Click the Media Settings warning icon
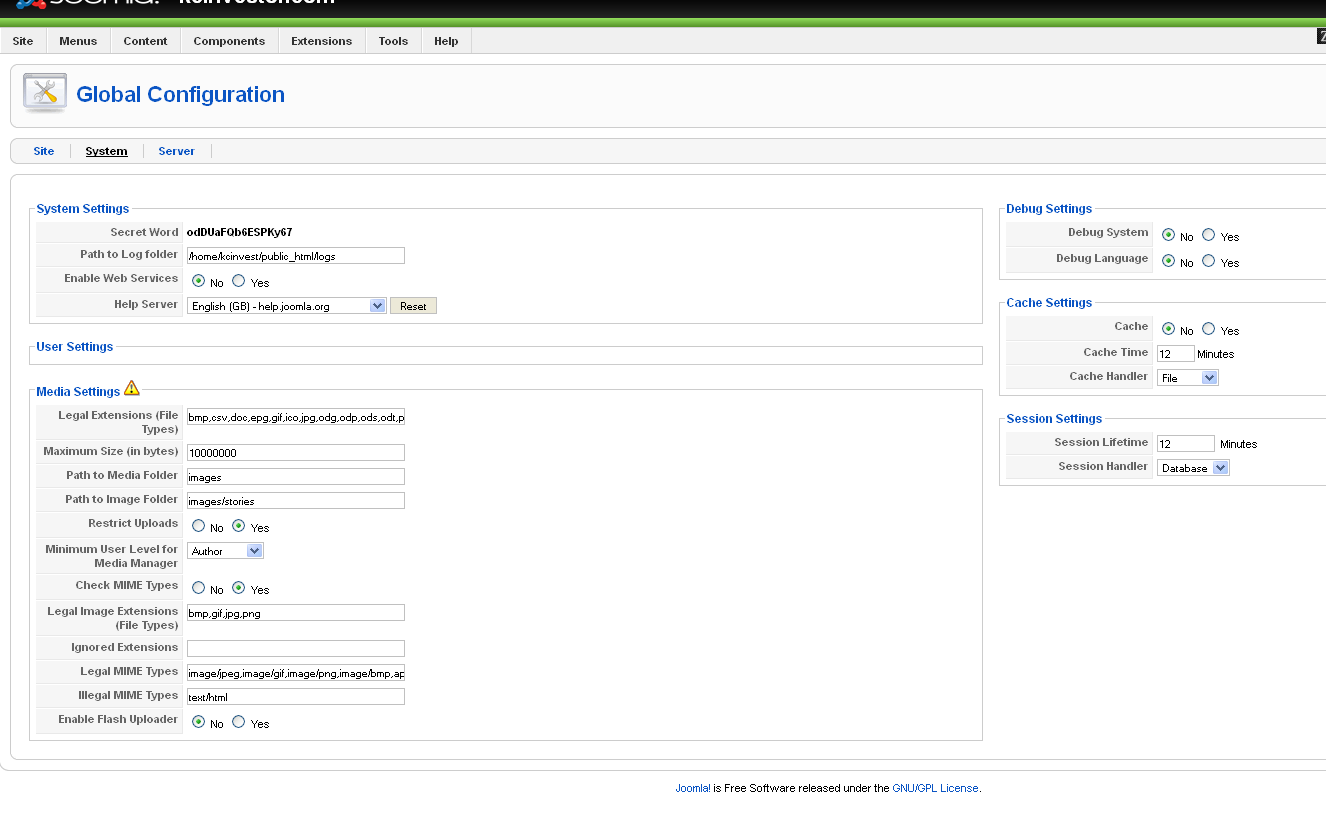The image size is (1326, 828). coord(132,388)
